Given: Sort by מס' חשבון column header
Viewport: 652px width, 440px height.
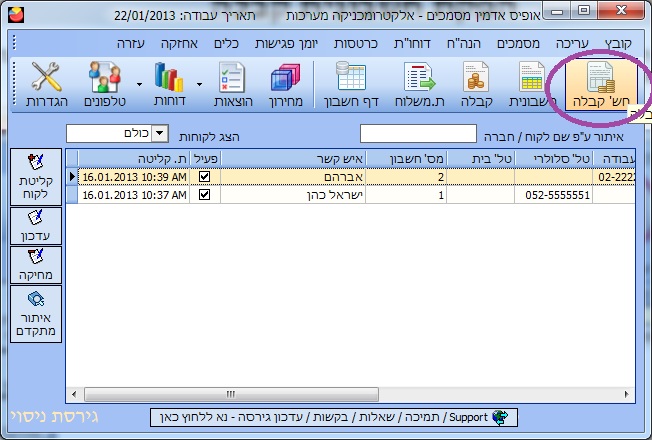Looking at the screenshot, I should click(406, 158).
